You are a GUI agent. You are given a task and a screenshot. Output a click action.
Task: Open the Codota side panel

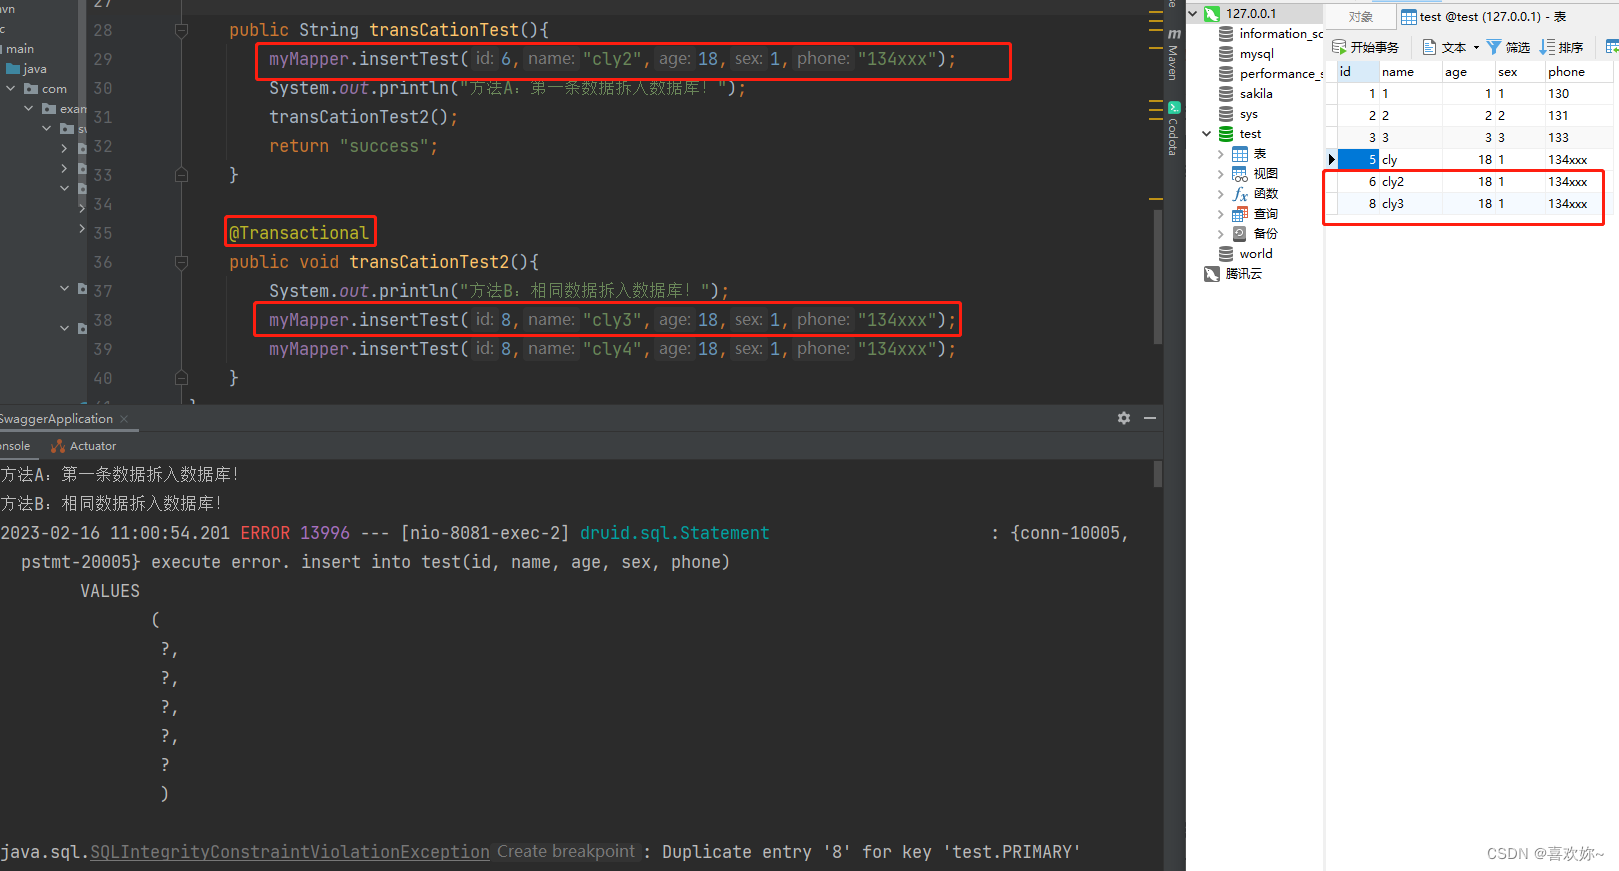[x=1174, y=128]
